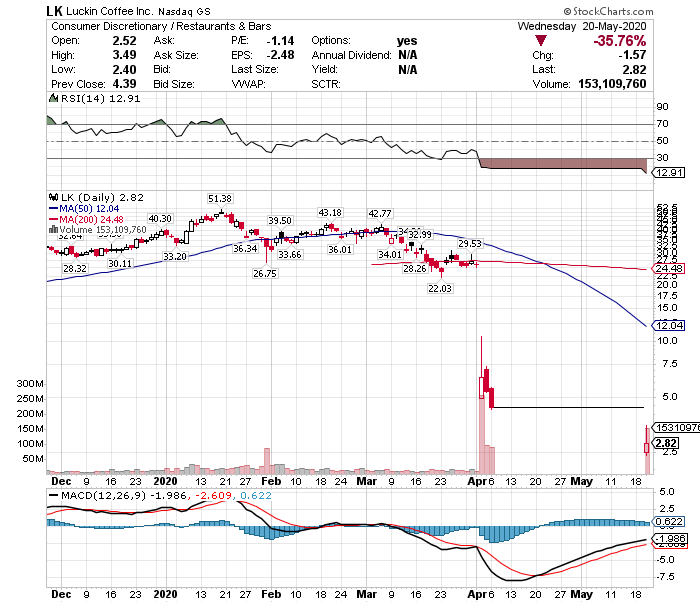Click the 26.75 low price label
This screenshot has width=700, height=603.
(265, 273)
